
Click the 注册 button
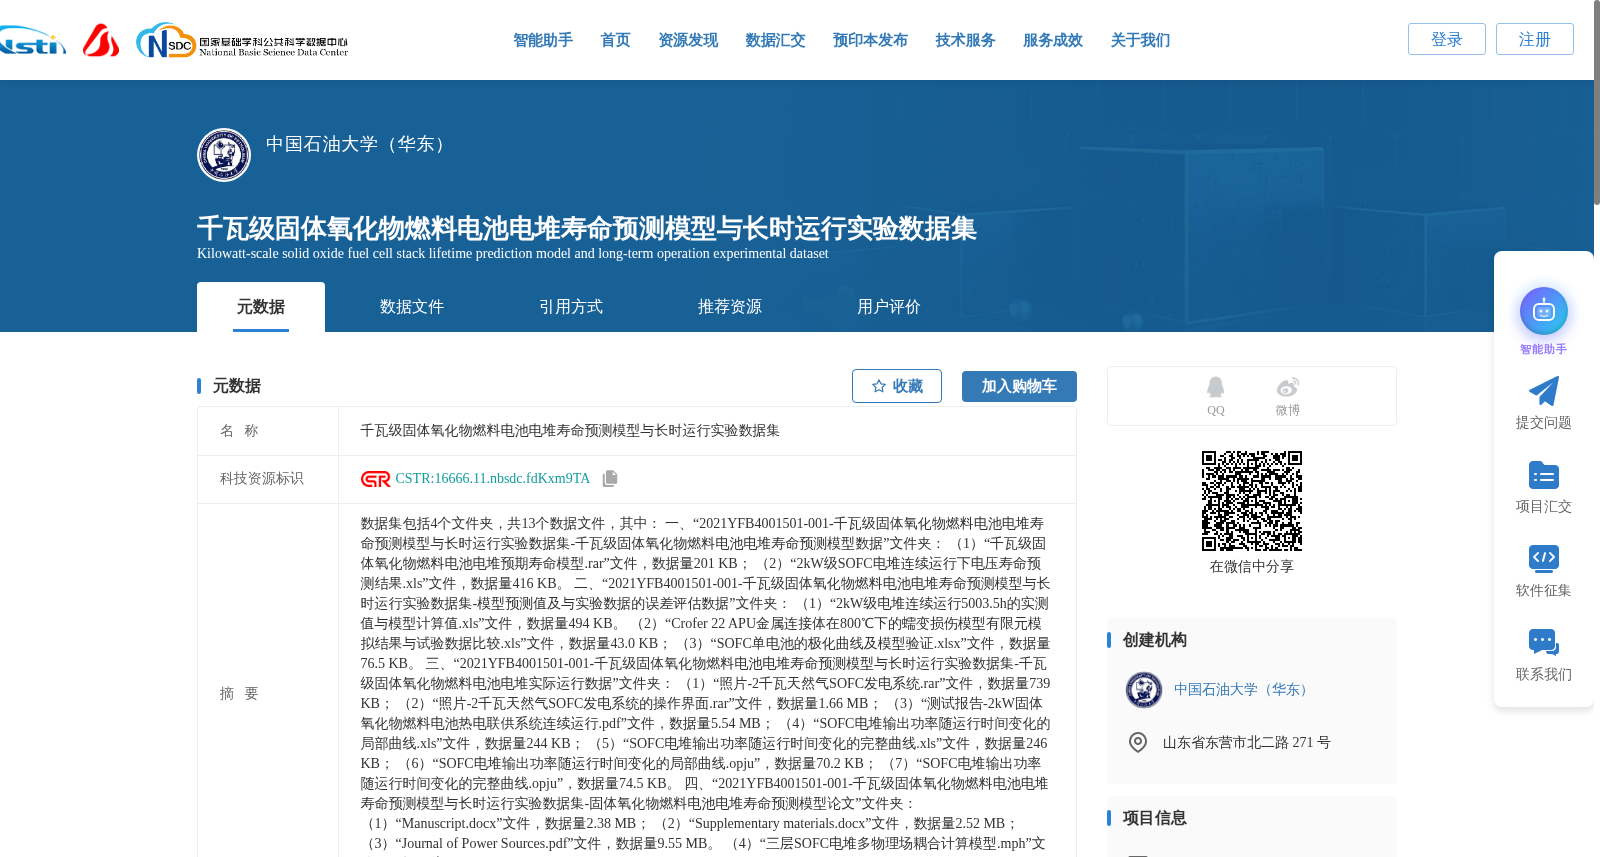[x=1535, y=39]
